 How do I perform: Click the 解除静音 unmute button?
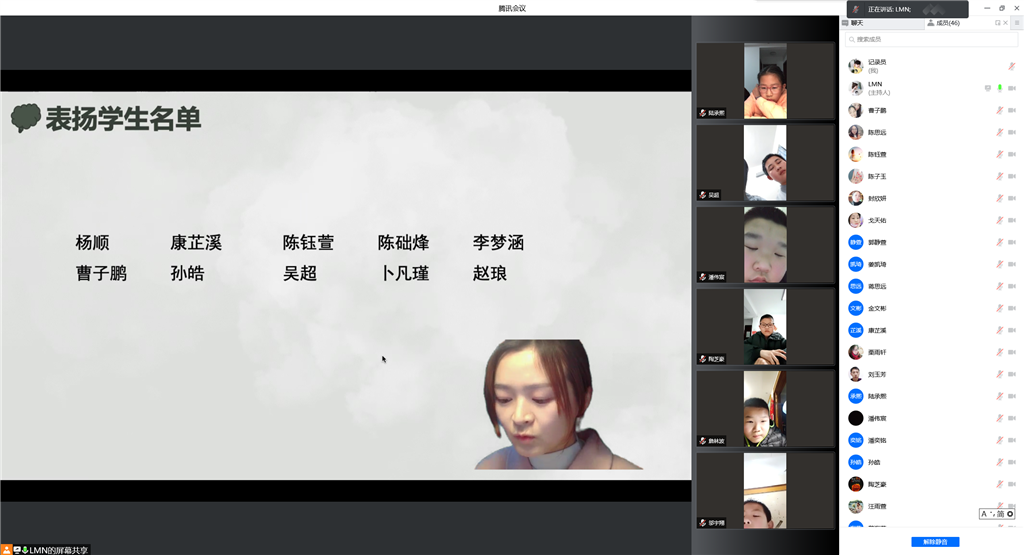click(935, 542)
